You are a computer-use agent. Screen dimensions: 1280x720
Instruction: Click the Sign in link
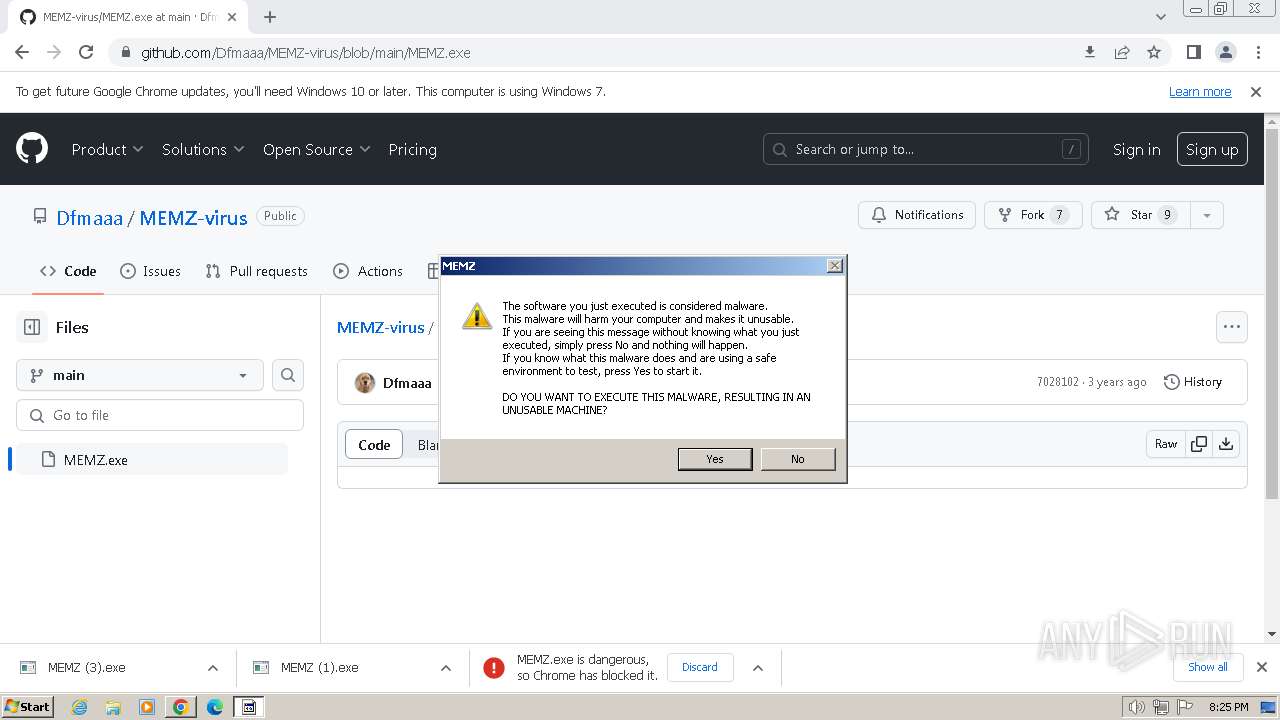point(1136,149)
